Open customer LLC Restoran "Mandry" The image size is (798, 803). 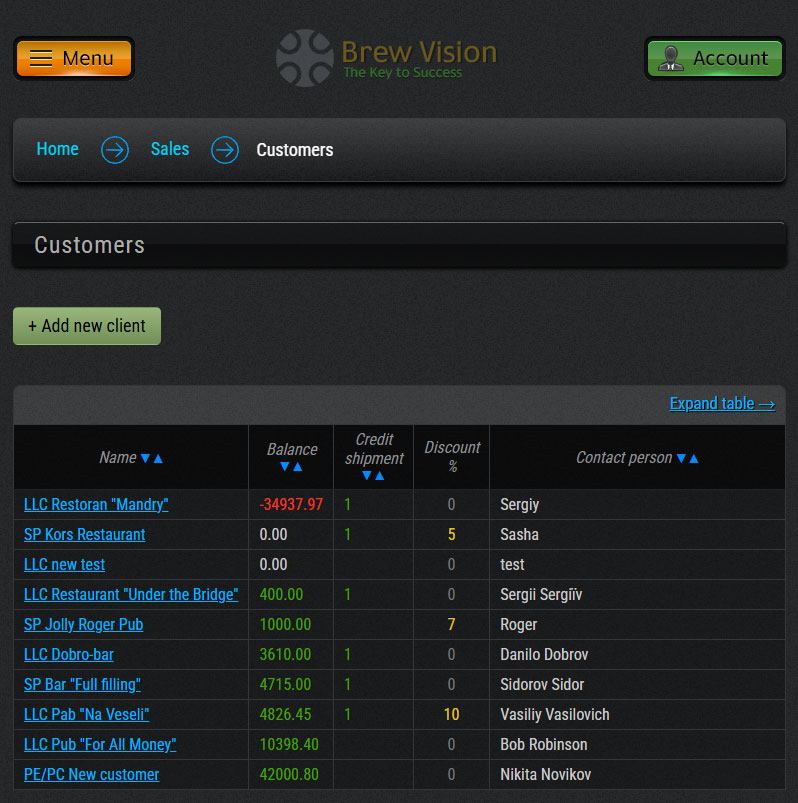[96, 505]
